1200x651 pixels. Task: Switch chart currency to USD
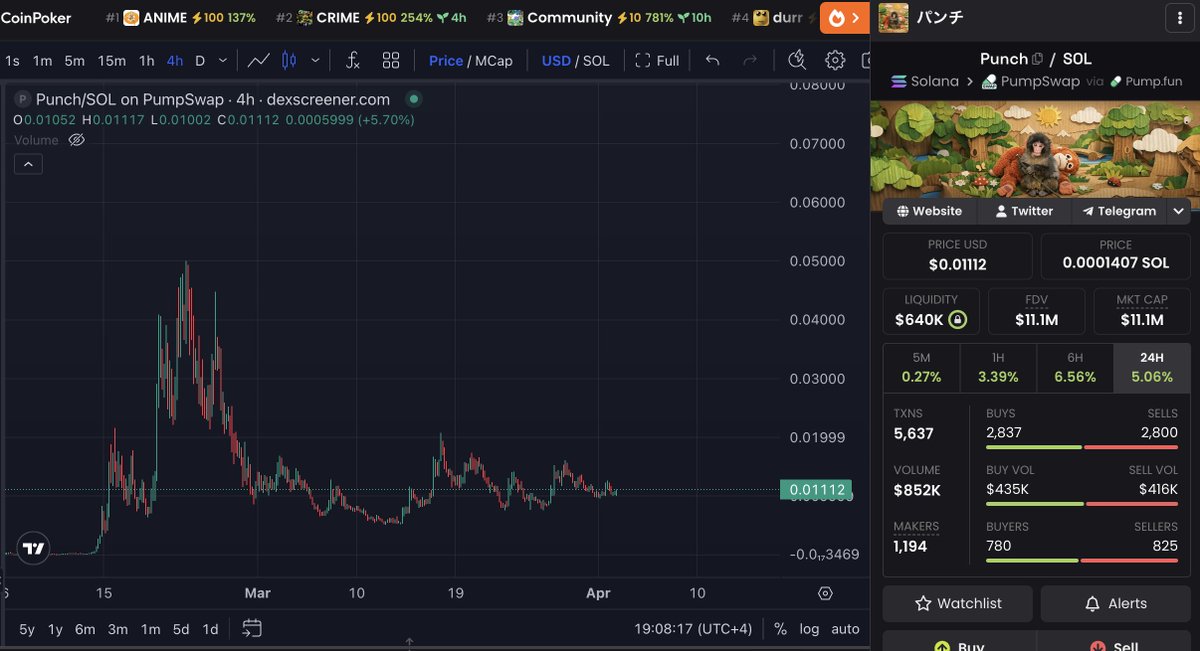click(556, 61)
